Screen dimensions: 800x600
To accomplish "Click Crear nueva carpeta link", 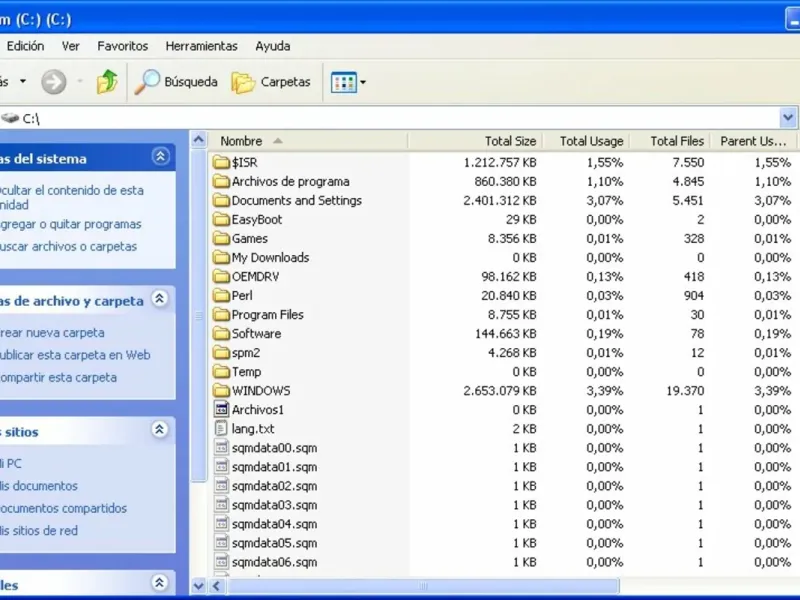I will 52,333.
